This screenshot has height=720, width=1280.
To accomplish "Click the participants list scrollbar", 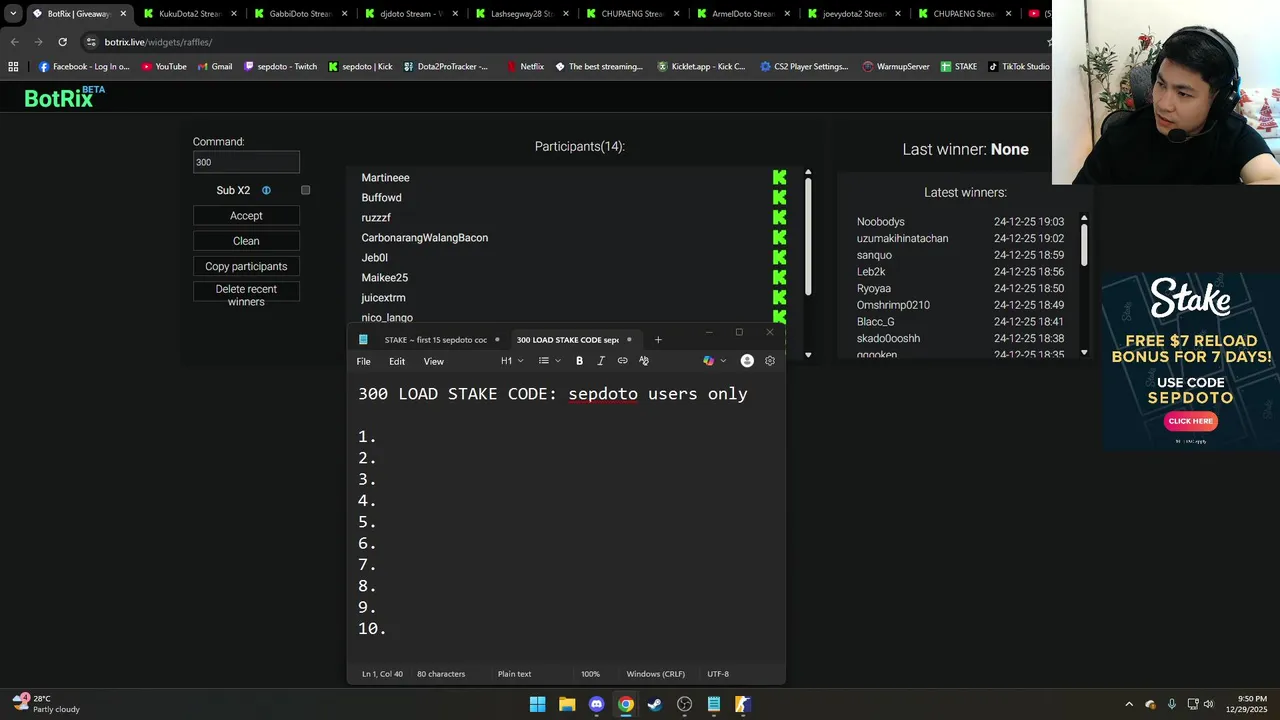I will click(808, 236).
